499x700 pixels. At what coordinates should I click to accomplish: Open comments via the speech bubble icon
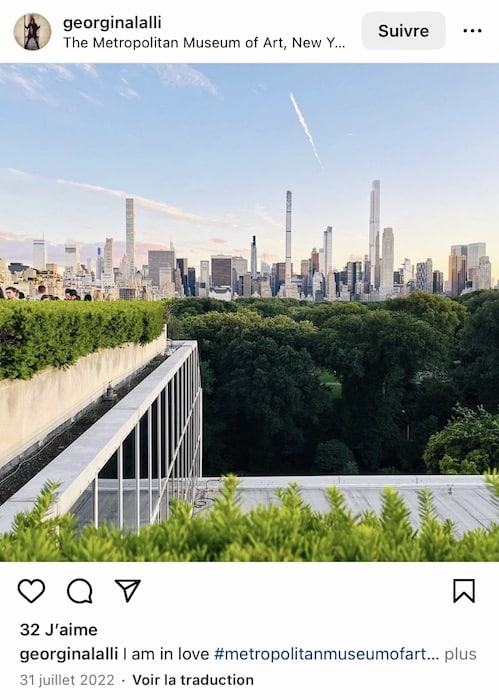point(80,591)
